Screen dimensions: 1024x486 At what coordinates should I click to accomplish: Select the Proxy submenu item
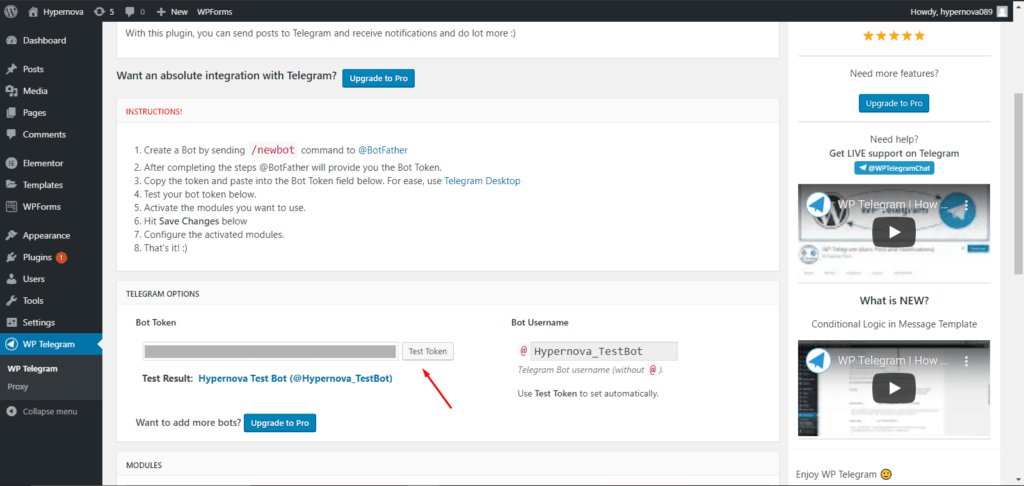[x=17, y=386]
